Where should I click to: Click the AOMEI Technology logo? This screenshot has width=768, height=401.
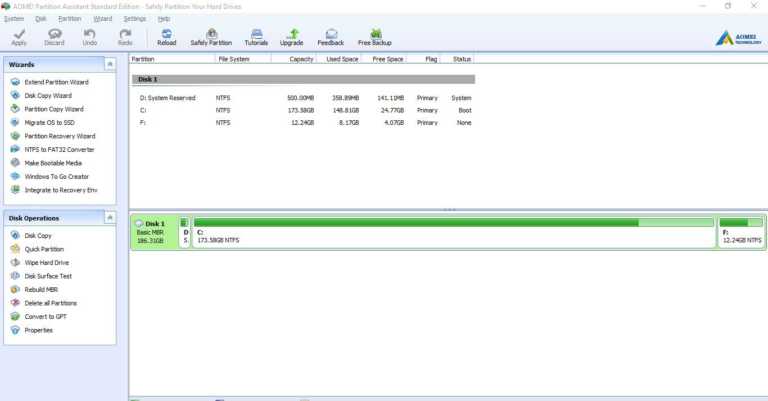coord(739,38)
